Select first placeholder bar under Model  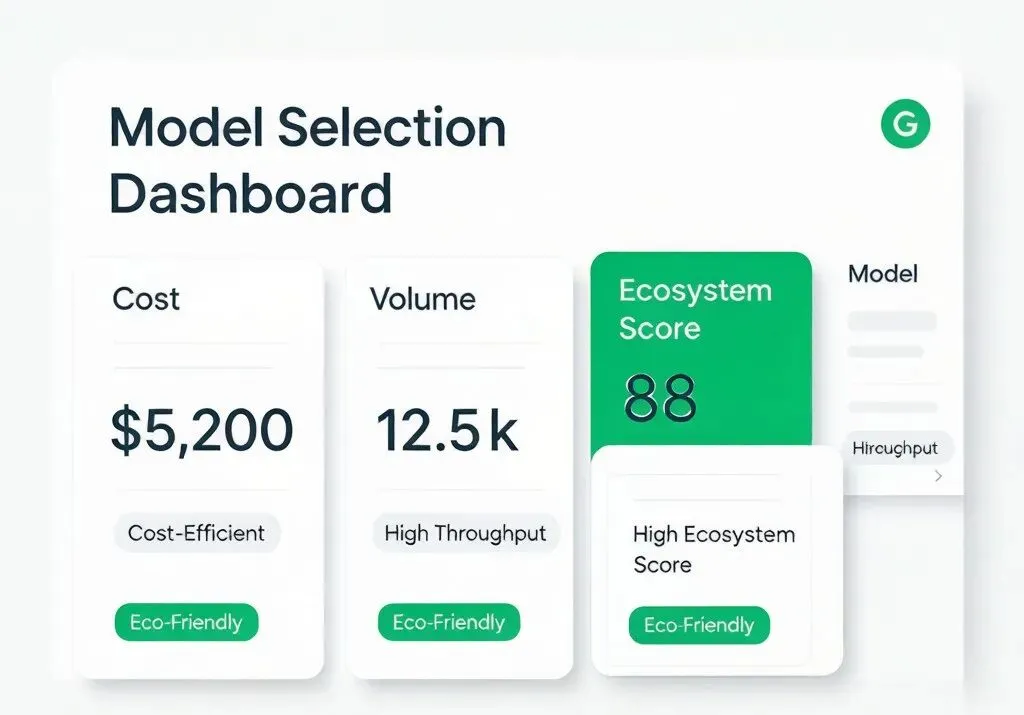tap(892, 321)
